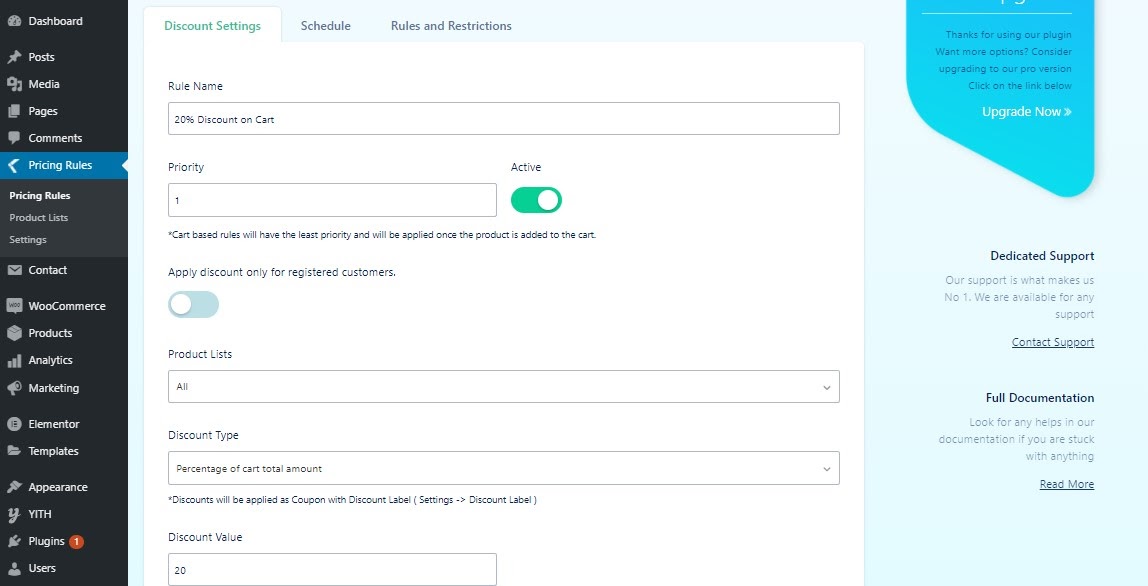Viewport: 1148px width, 586px height.
Task: Disable the Active toggle switch
Action: pos(536,200)
